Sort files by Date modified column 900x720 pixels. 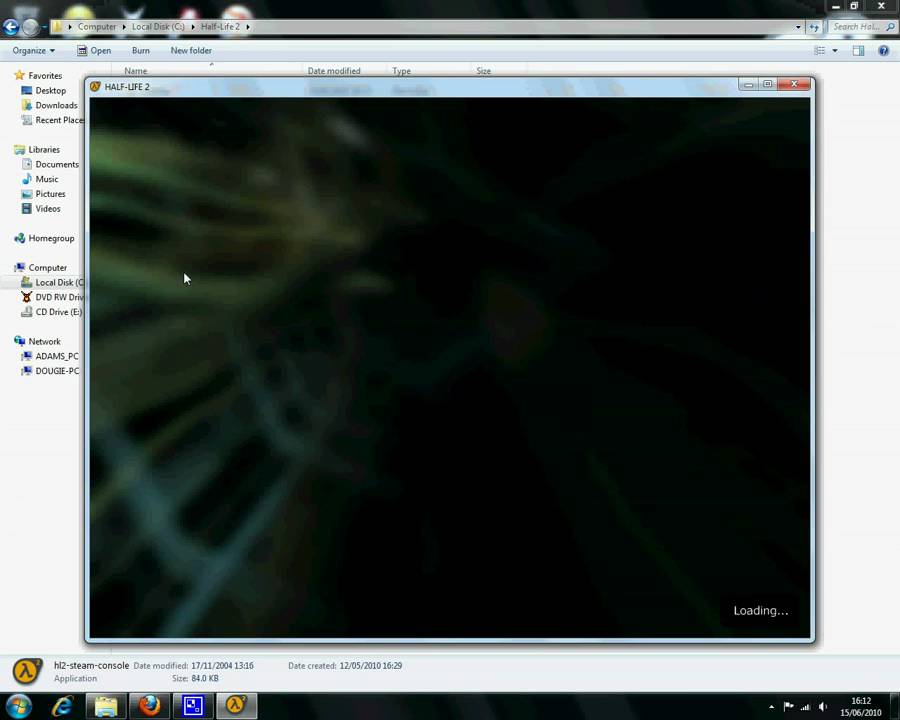coord(334,71)
